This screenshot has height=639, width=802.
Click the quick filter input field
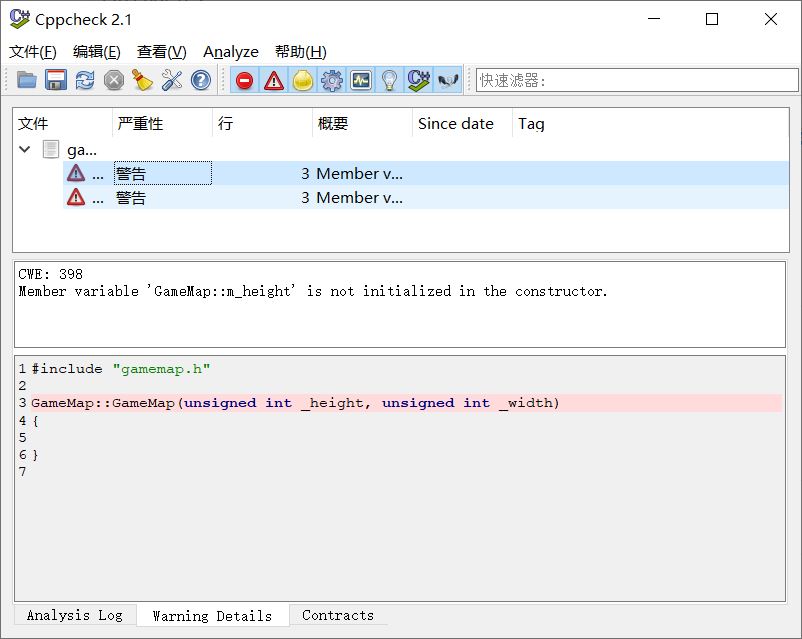click(x=637, y=80)
